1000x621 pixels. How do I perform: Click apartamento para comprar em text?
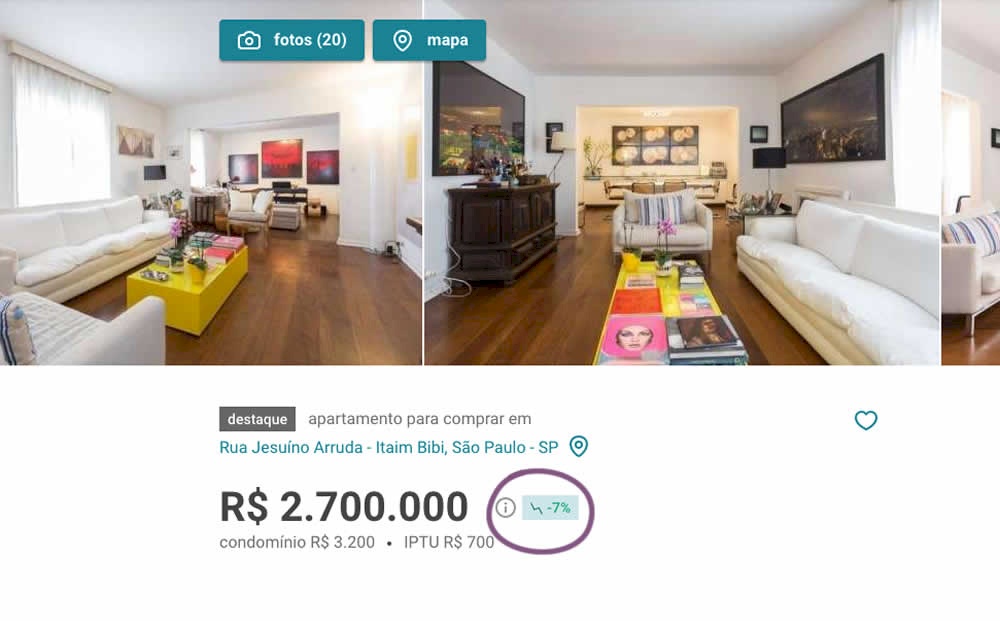420,419
